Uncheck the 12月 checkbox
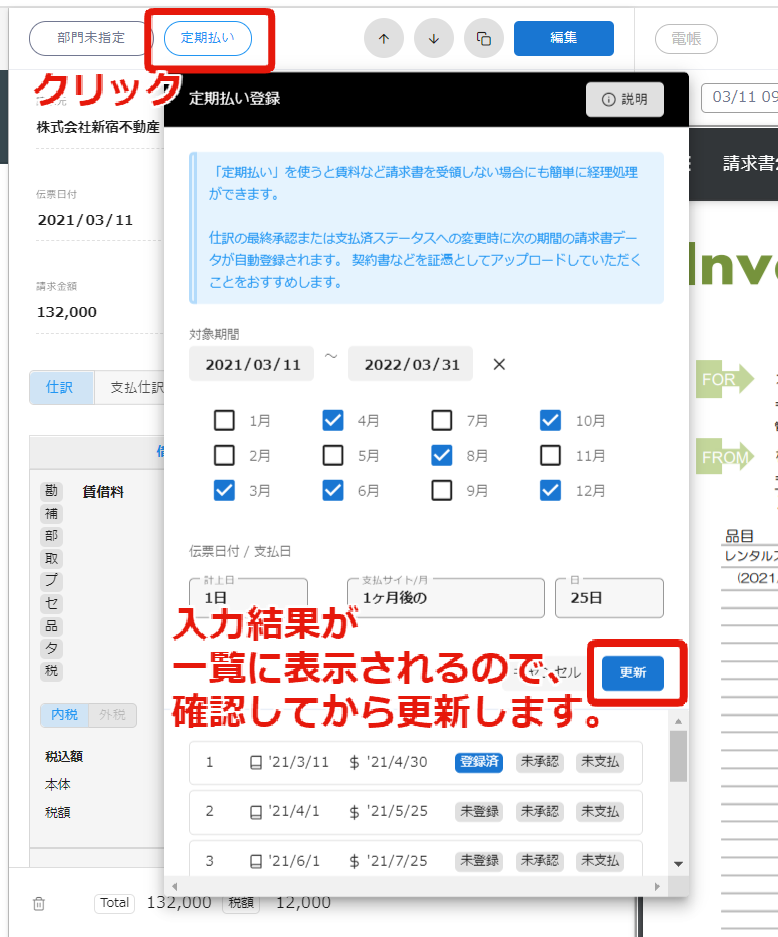Screen dimensions: 778x937 coord(550,491)
